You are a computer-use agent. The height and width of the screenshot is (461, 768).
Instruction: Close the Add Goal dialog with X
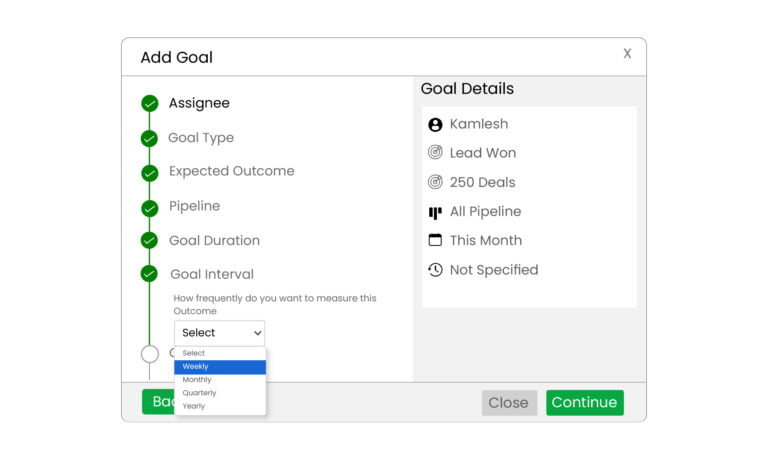coord(627,54)
